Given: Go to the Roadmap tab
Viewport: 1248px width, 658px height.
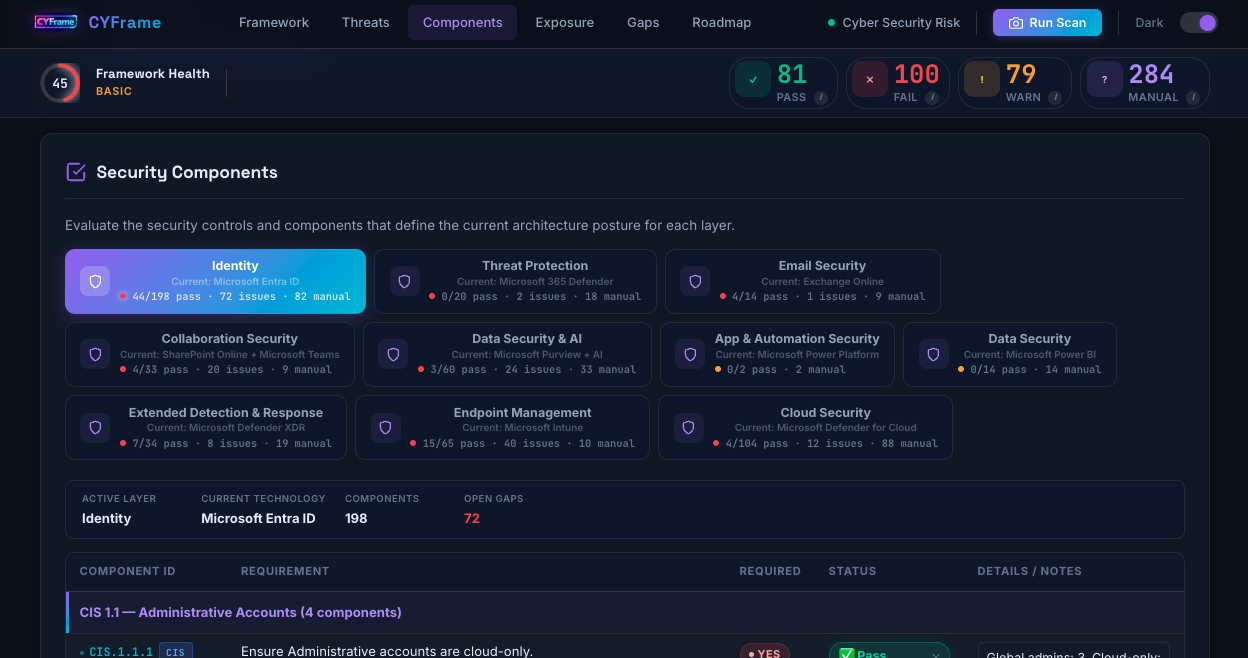Looking at the screenshot, I should point(721,23).
